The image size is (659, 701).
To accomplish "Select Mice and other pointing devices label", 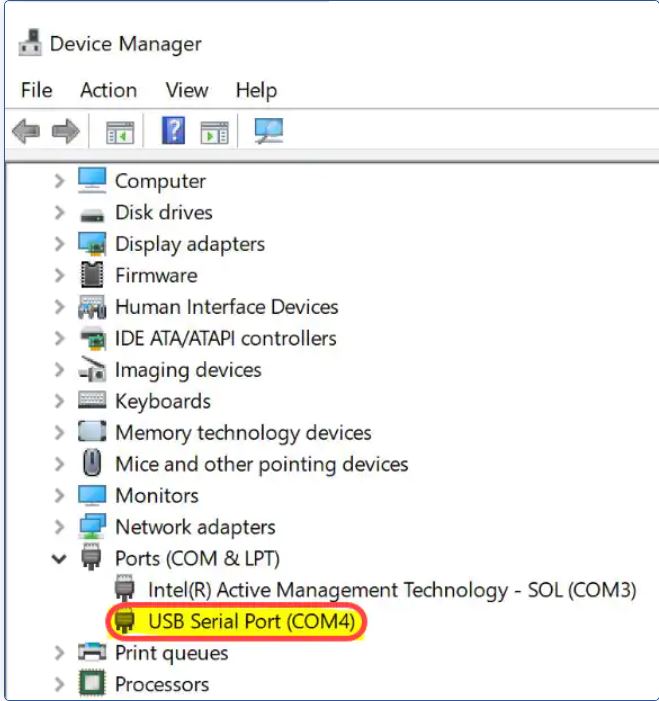I will pos(262,465).
